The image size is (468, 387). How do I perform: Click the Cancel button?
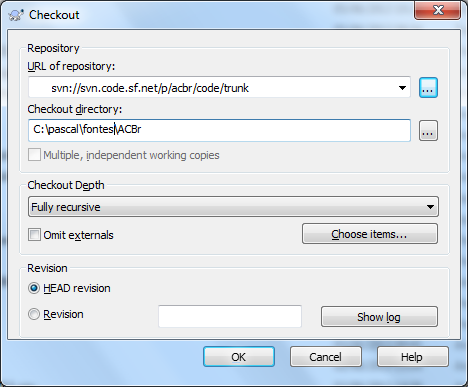326,357
